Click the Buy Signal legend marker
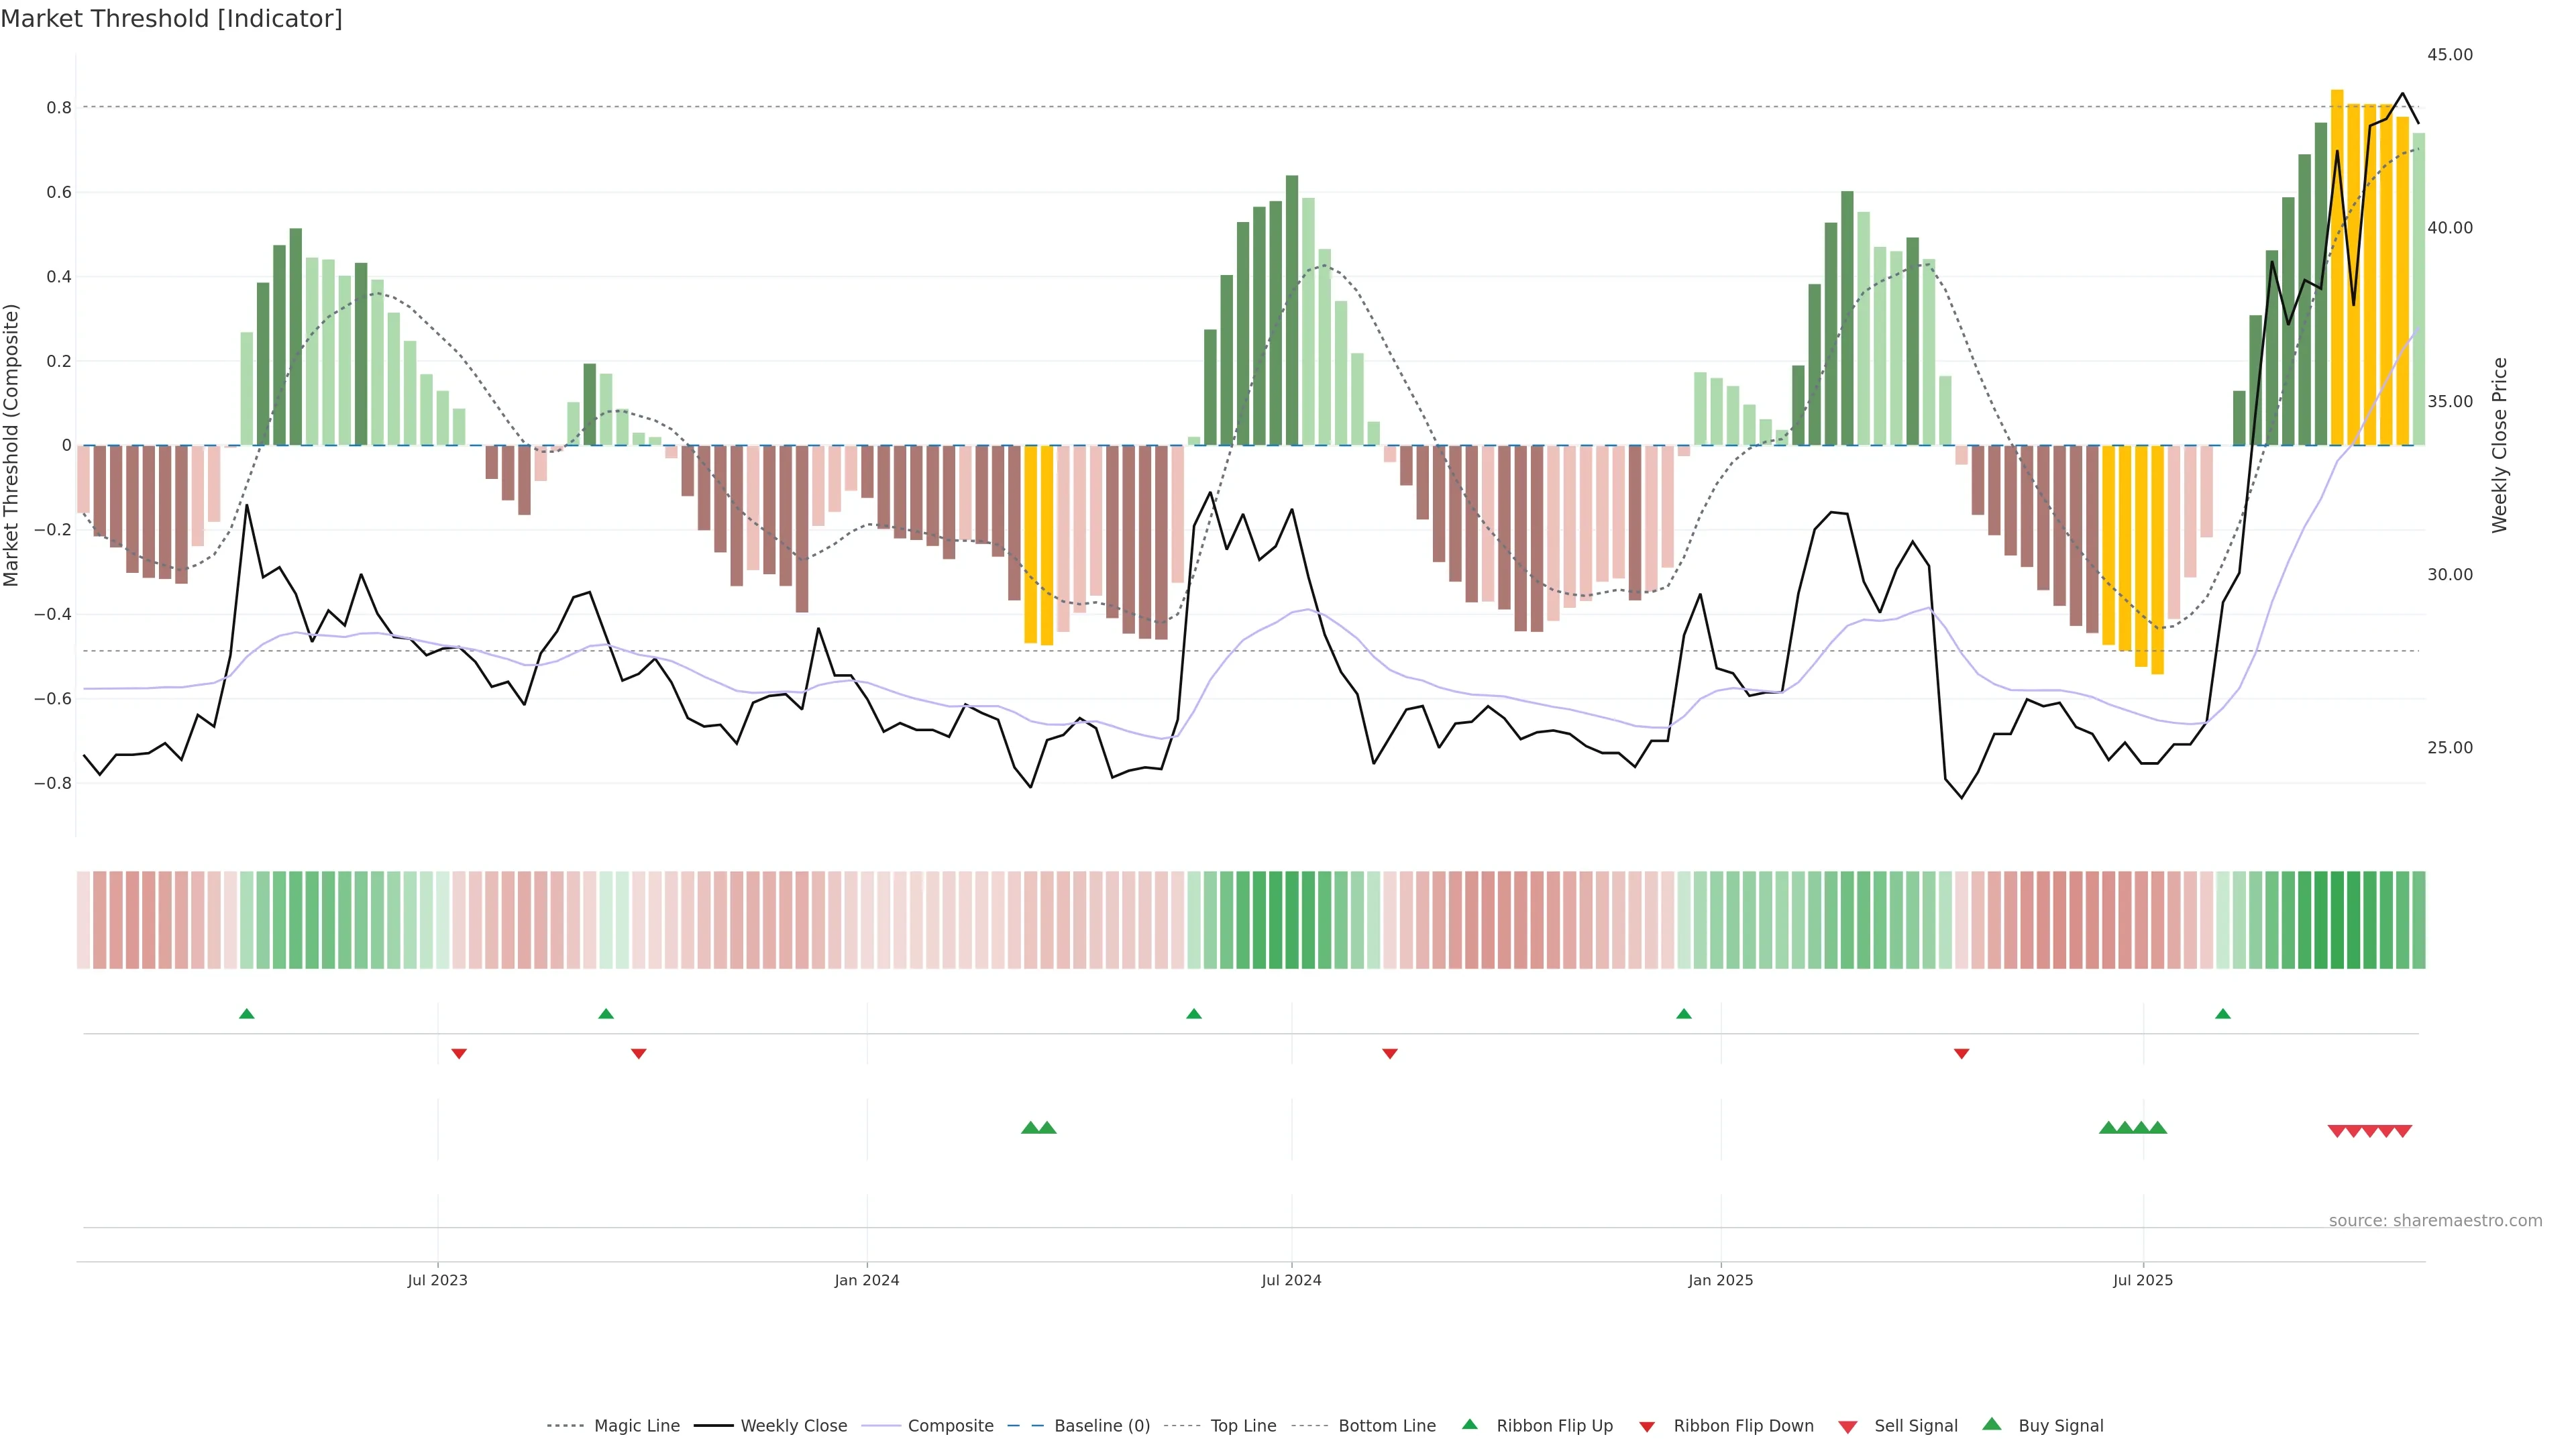 [x=1992, y=1424]
